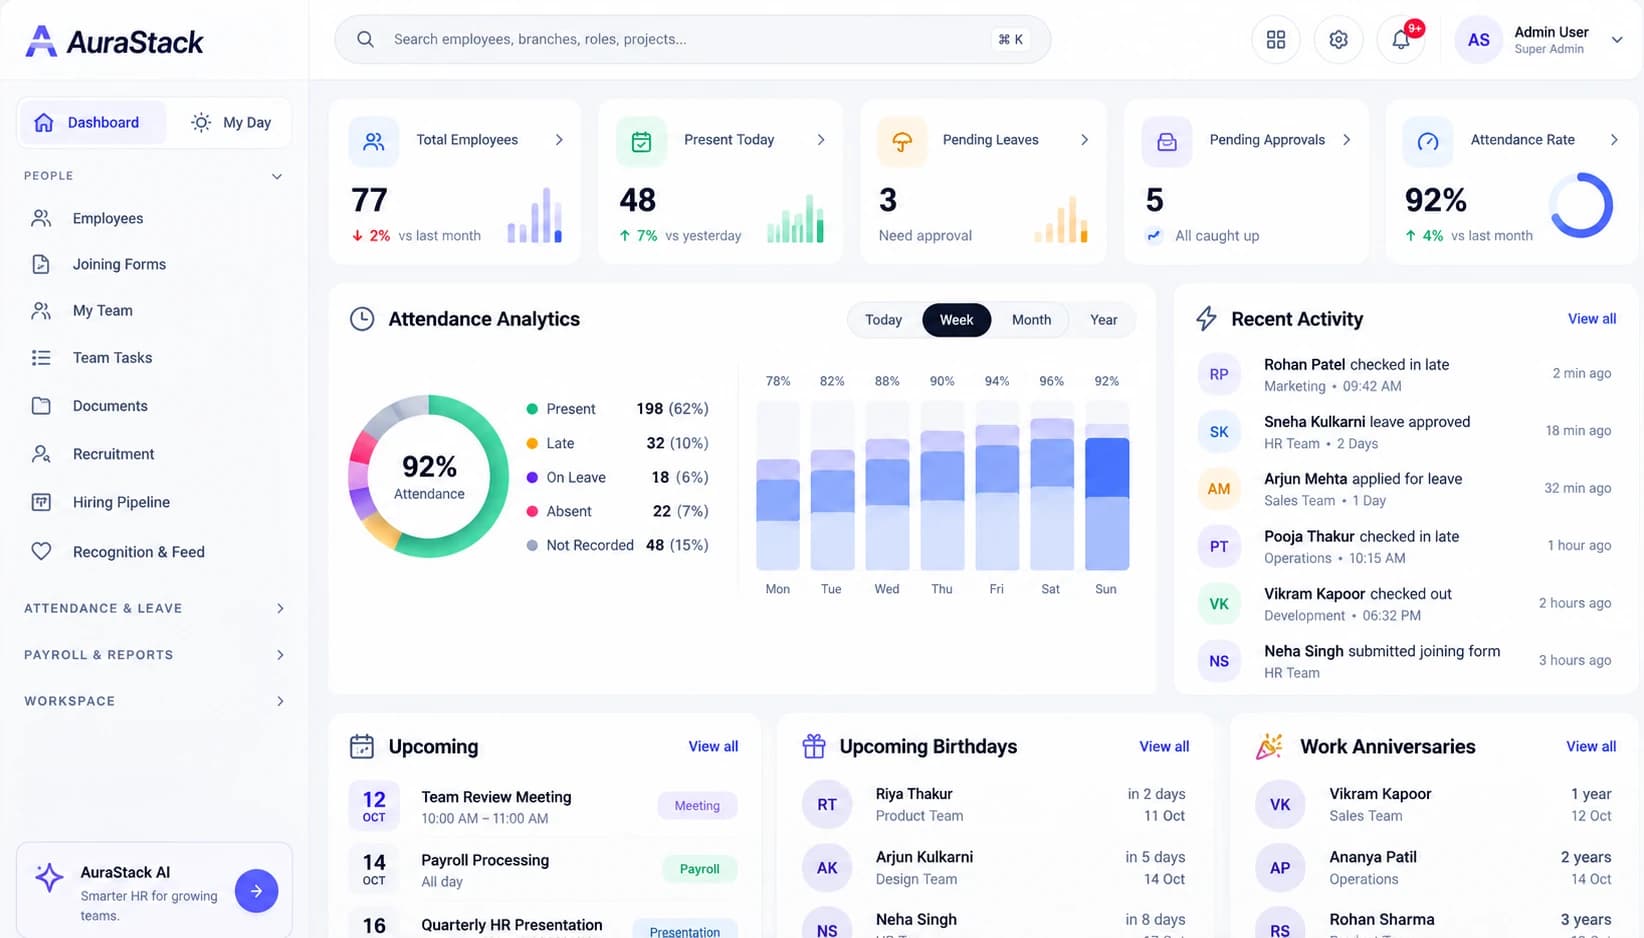
Task: Click the Recent Activity lightning icon
Action: point(1206,319)
